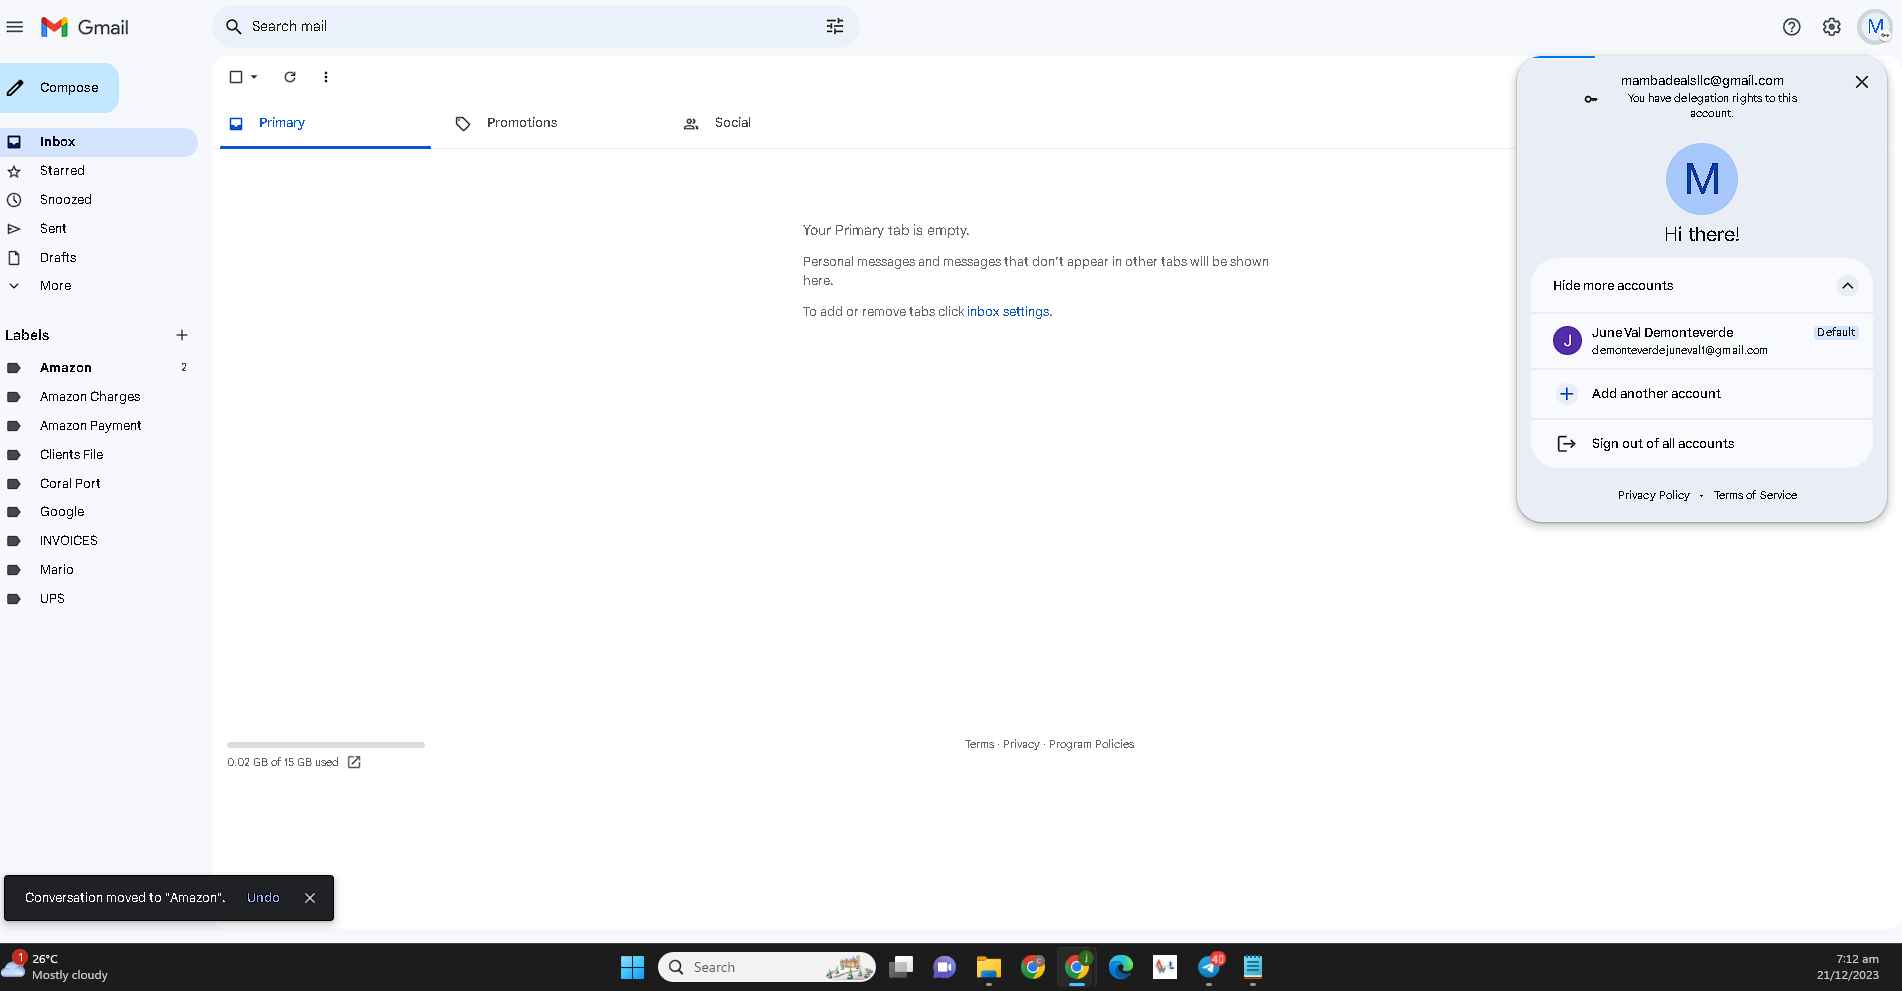Compose a new email

click(59, 88)
